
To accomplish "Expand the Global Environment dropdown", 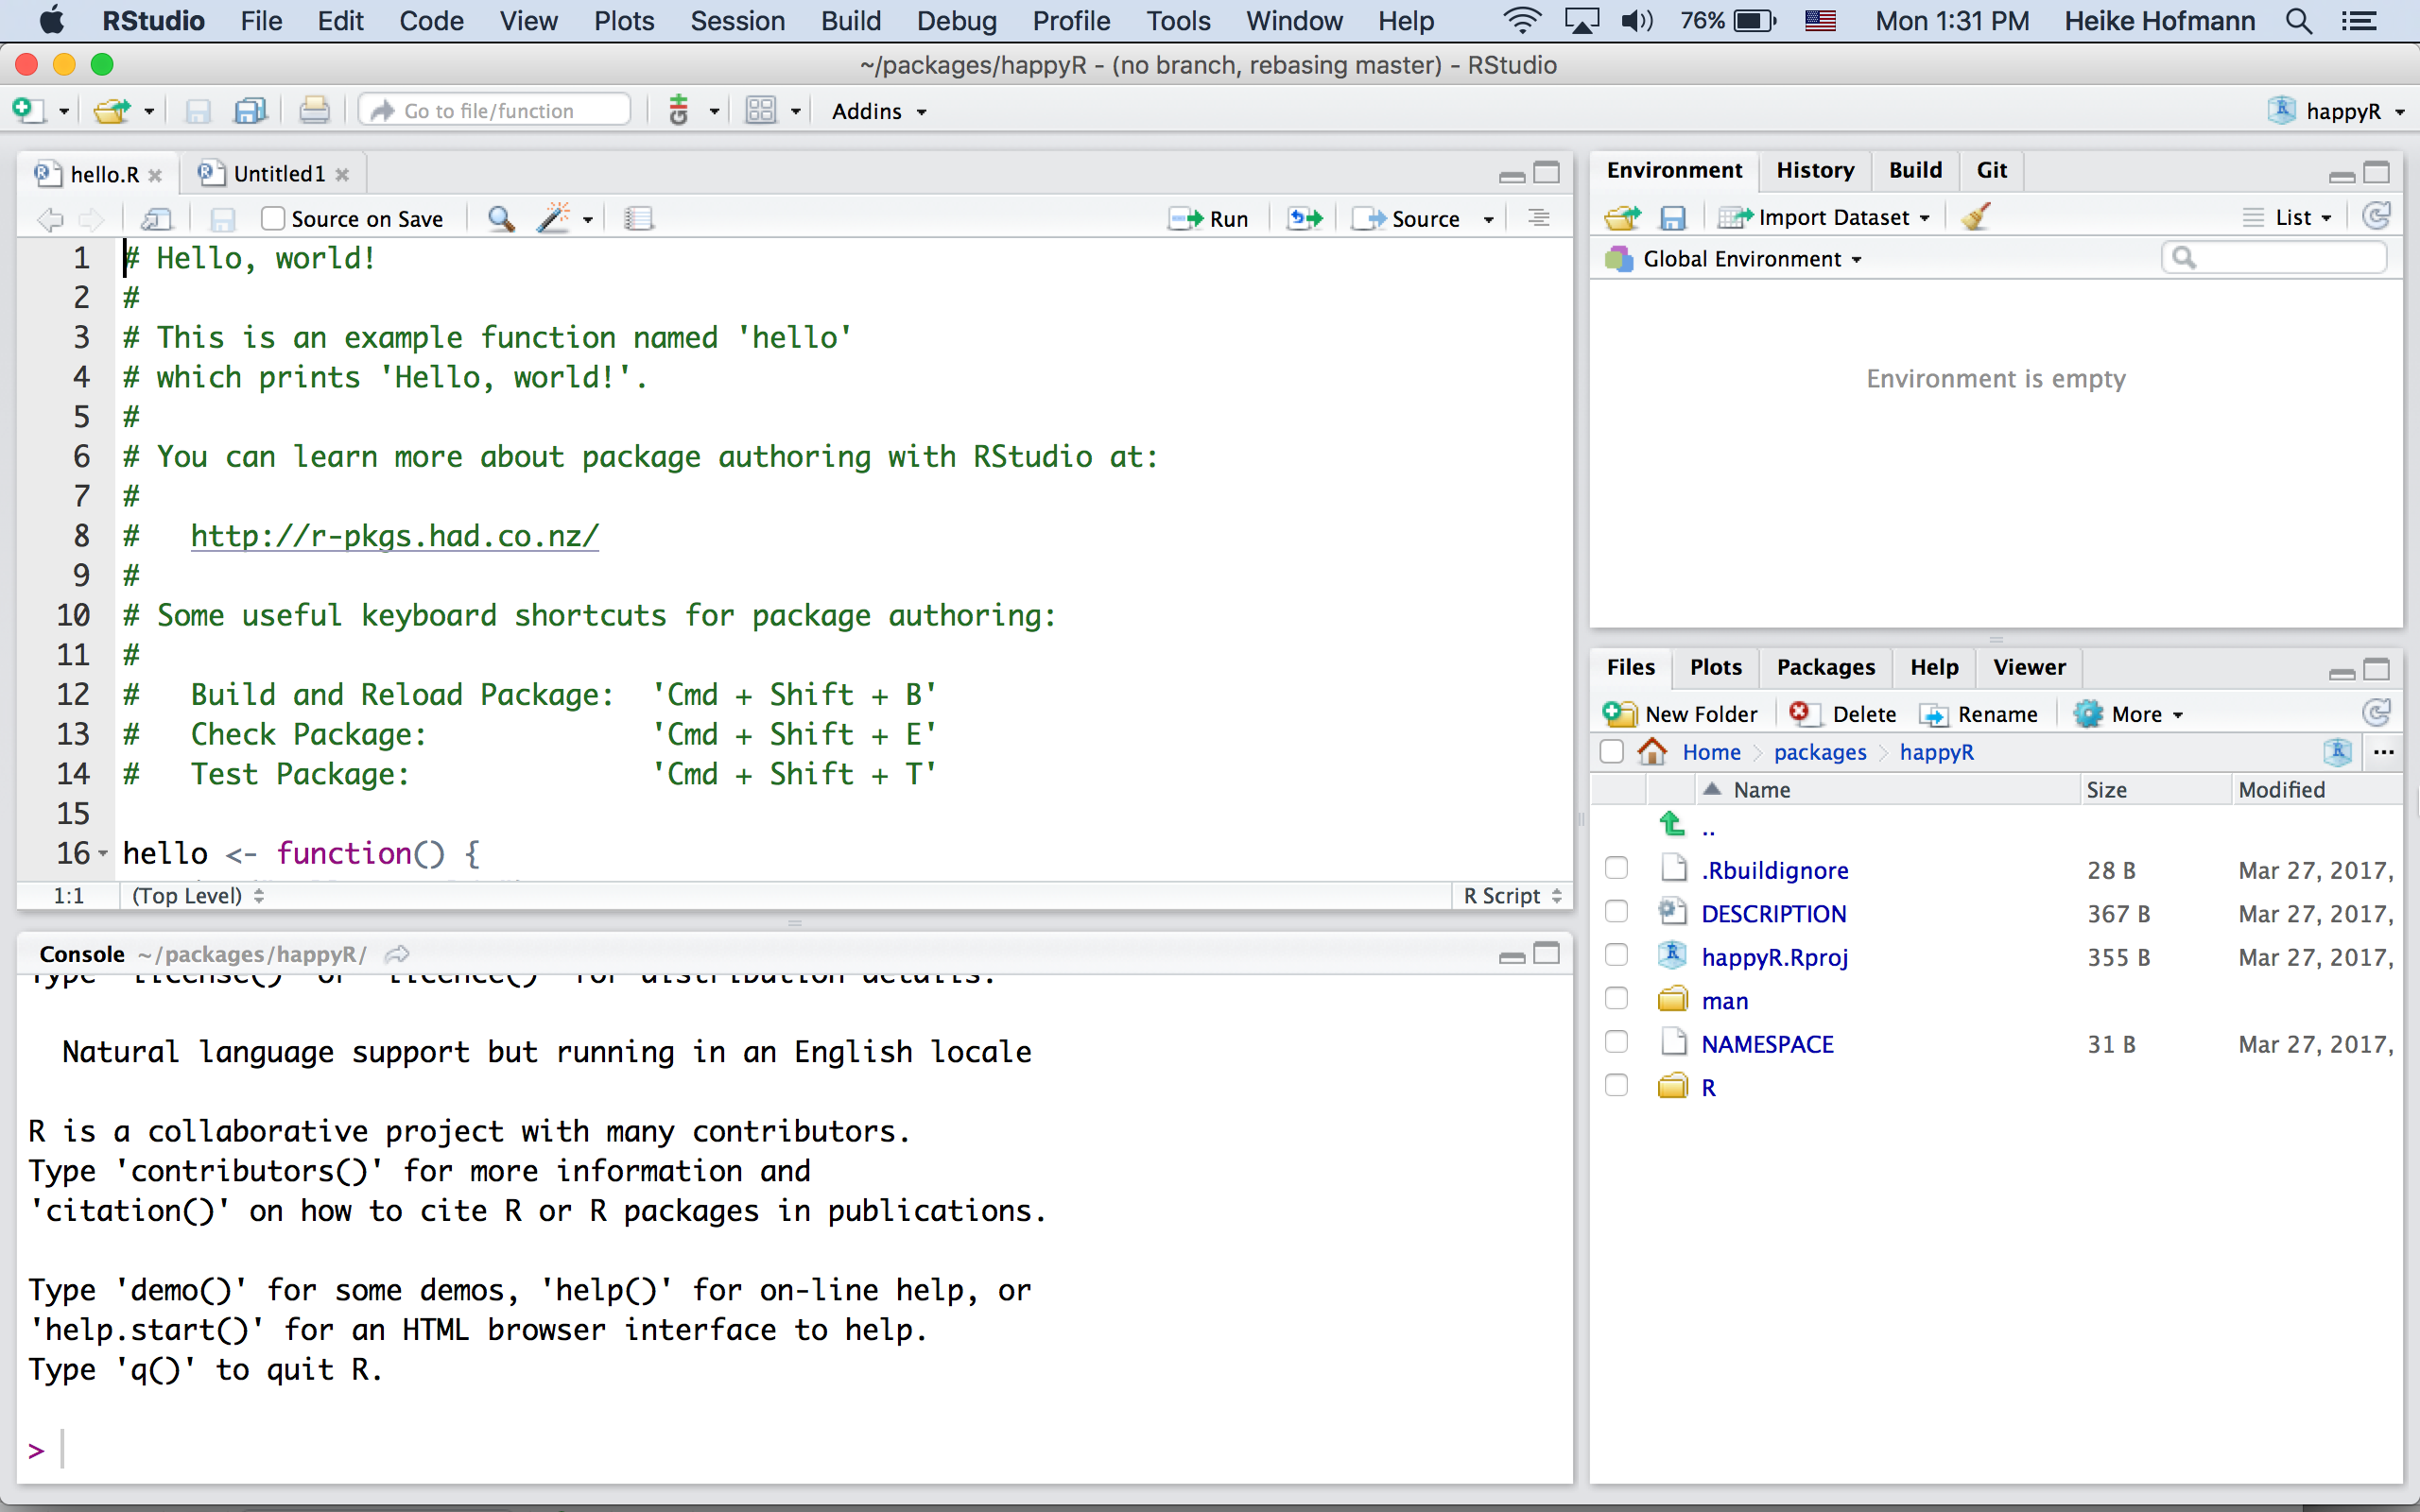I will (1750, 259).
